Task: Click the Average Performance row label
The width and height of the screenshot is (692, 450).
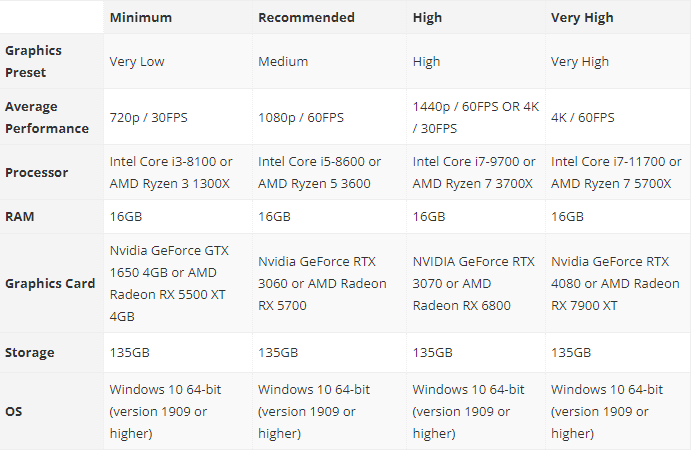Action: pyautogui.click(x=47, y=117)
